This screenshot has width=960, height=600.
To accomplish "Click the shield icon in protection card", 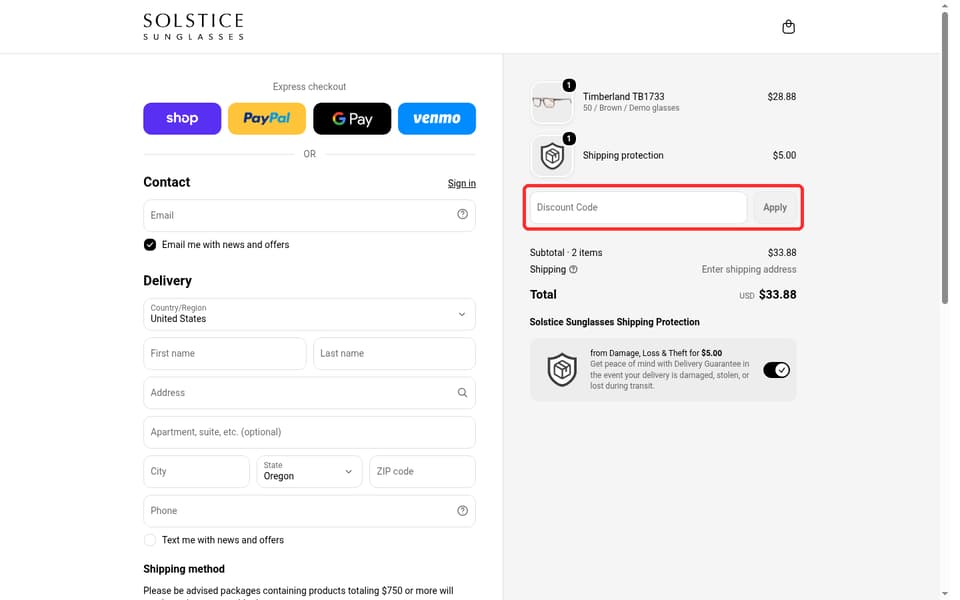I will [x=561, y=370].
